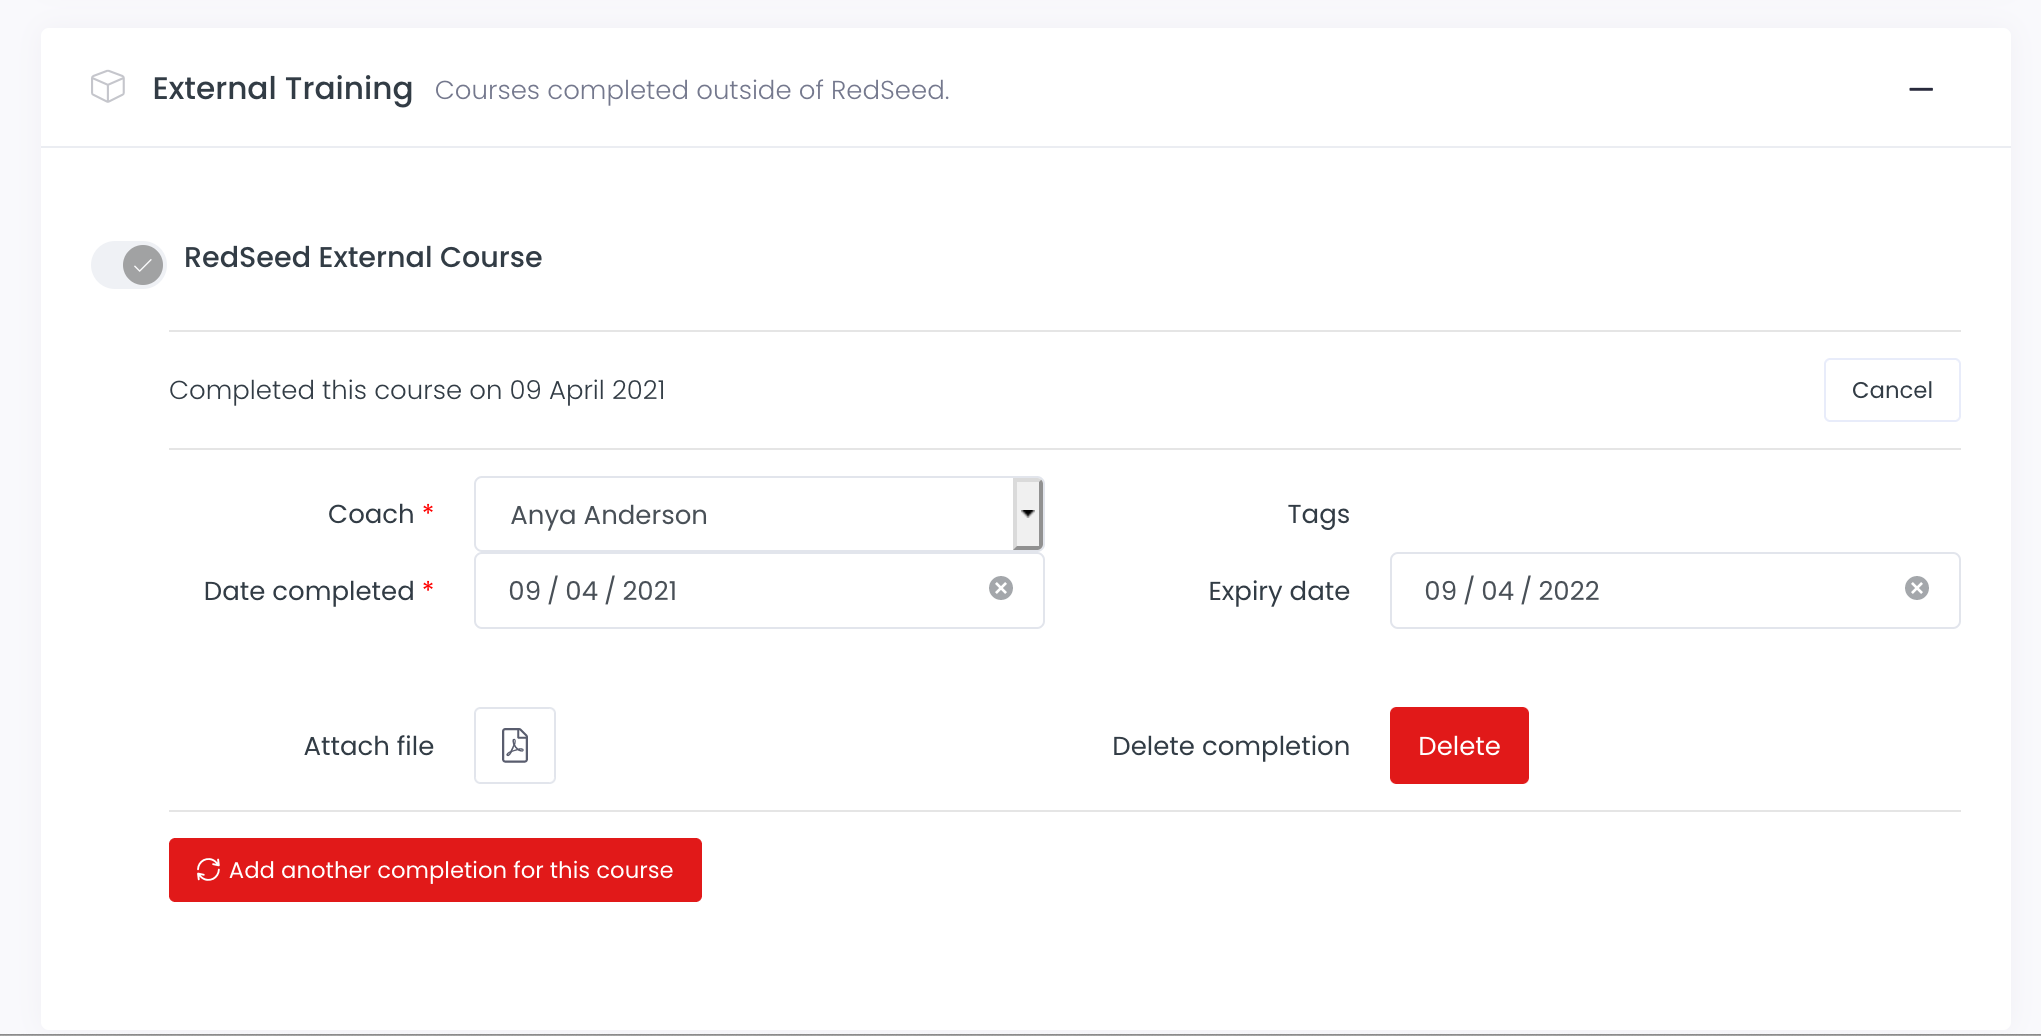This screenshot has width=2041, height=1036.
Task: Click the Delete completion label
Action: pos(1230,745)
